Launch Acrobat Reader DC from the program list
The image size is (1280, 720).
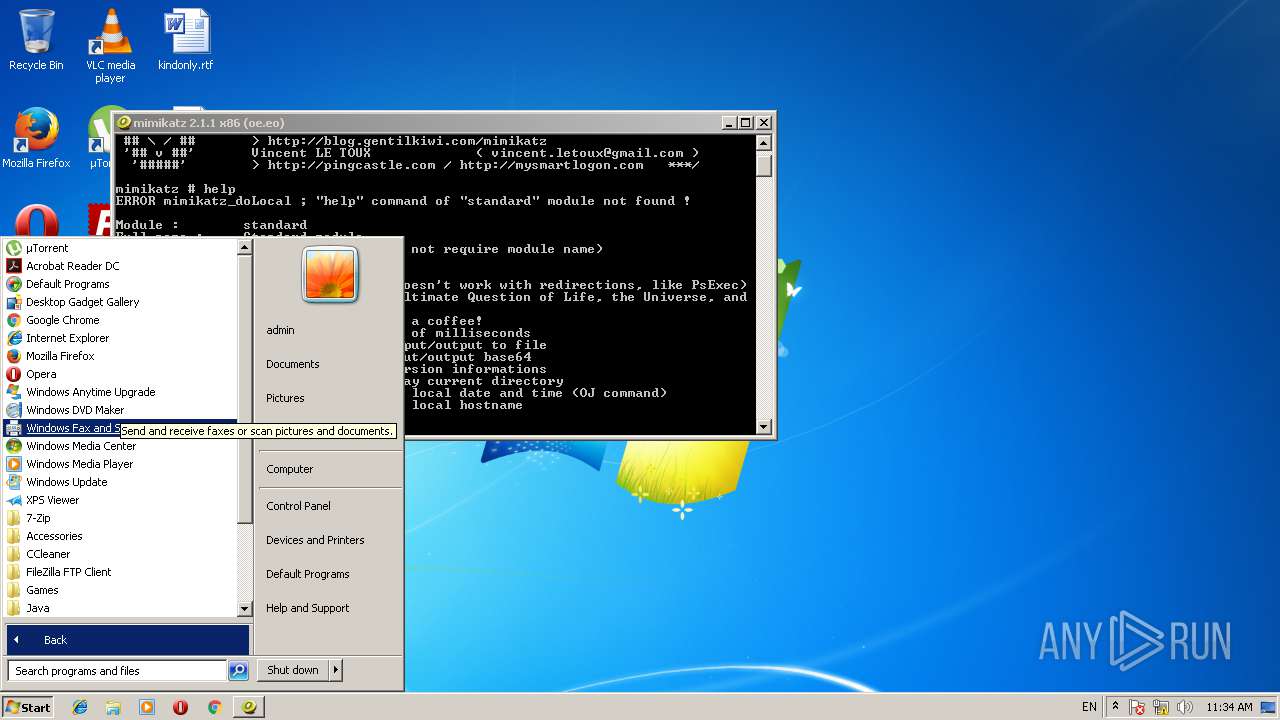click(x=120, y=266)
